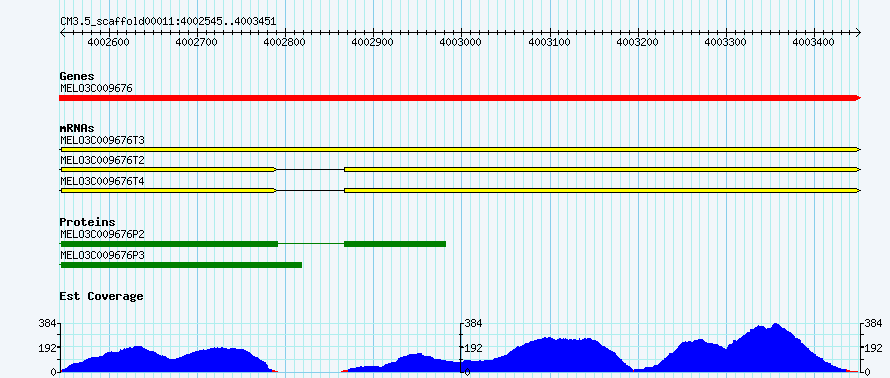Click the MELO3C009676 gene label

(96, 88)
